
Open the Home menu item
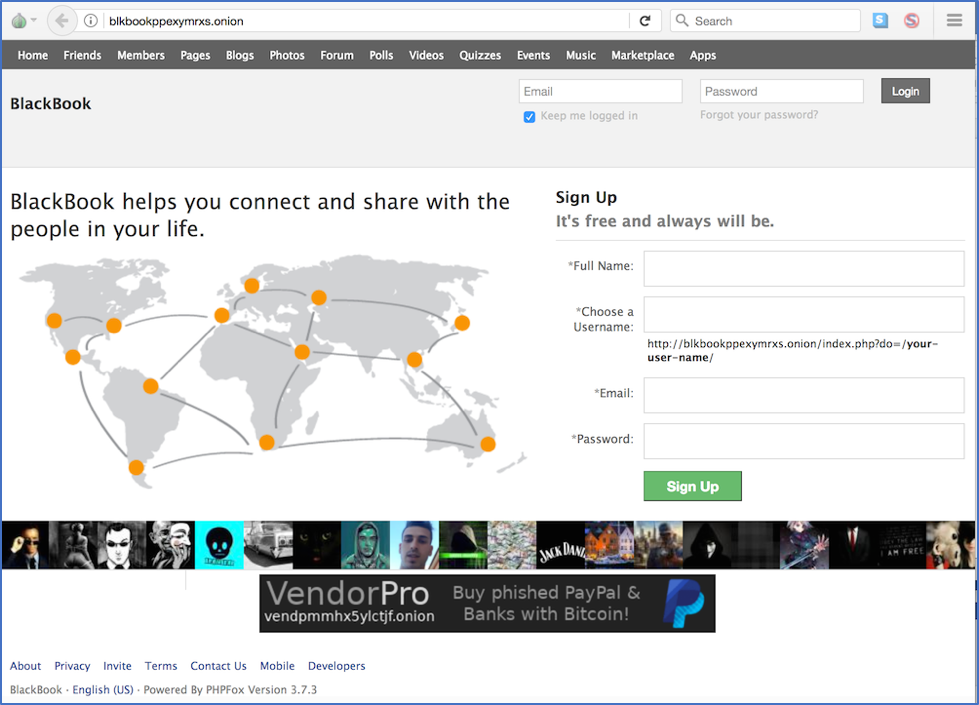pyautogui.click(x=32, y=55)
